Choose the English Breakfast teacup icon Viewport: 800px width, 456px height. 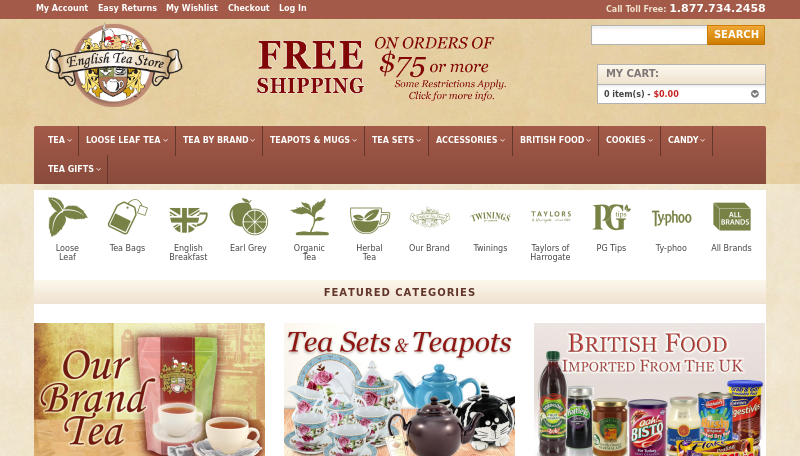[188, 219]
